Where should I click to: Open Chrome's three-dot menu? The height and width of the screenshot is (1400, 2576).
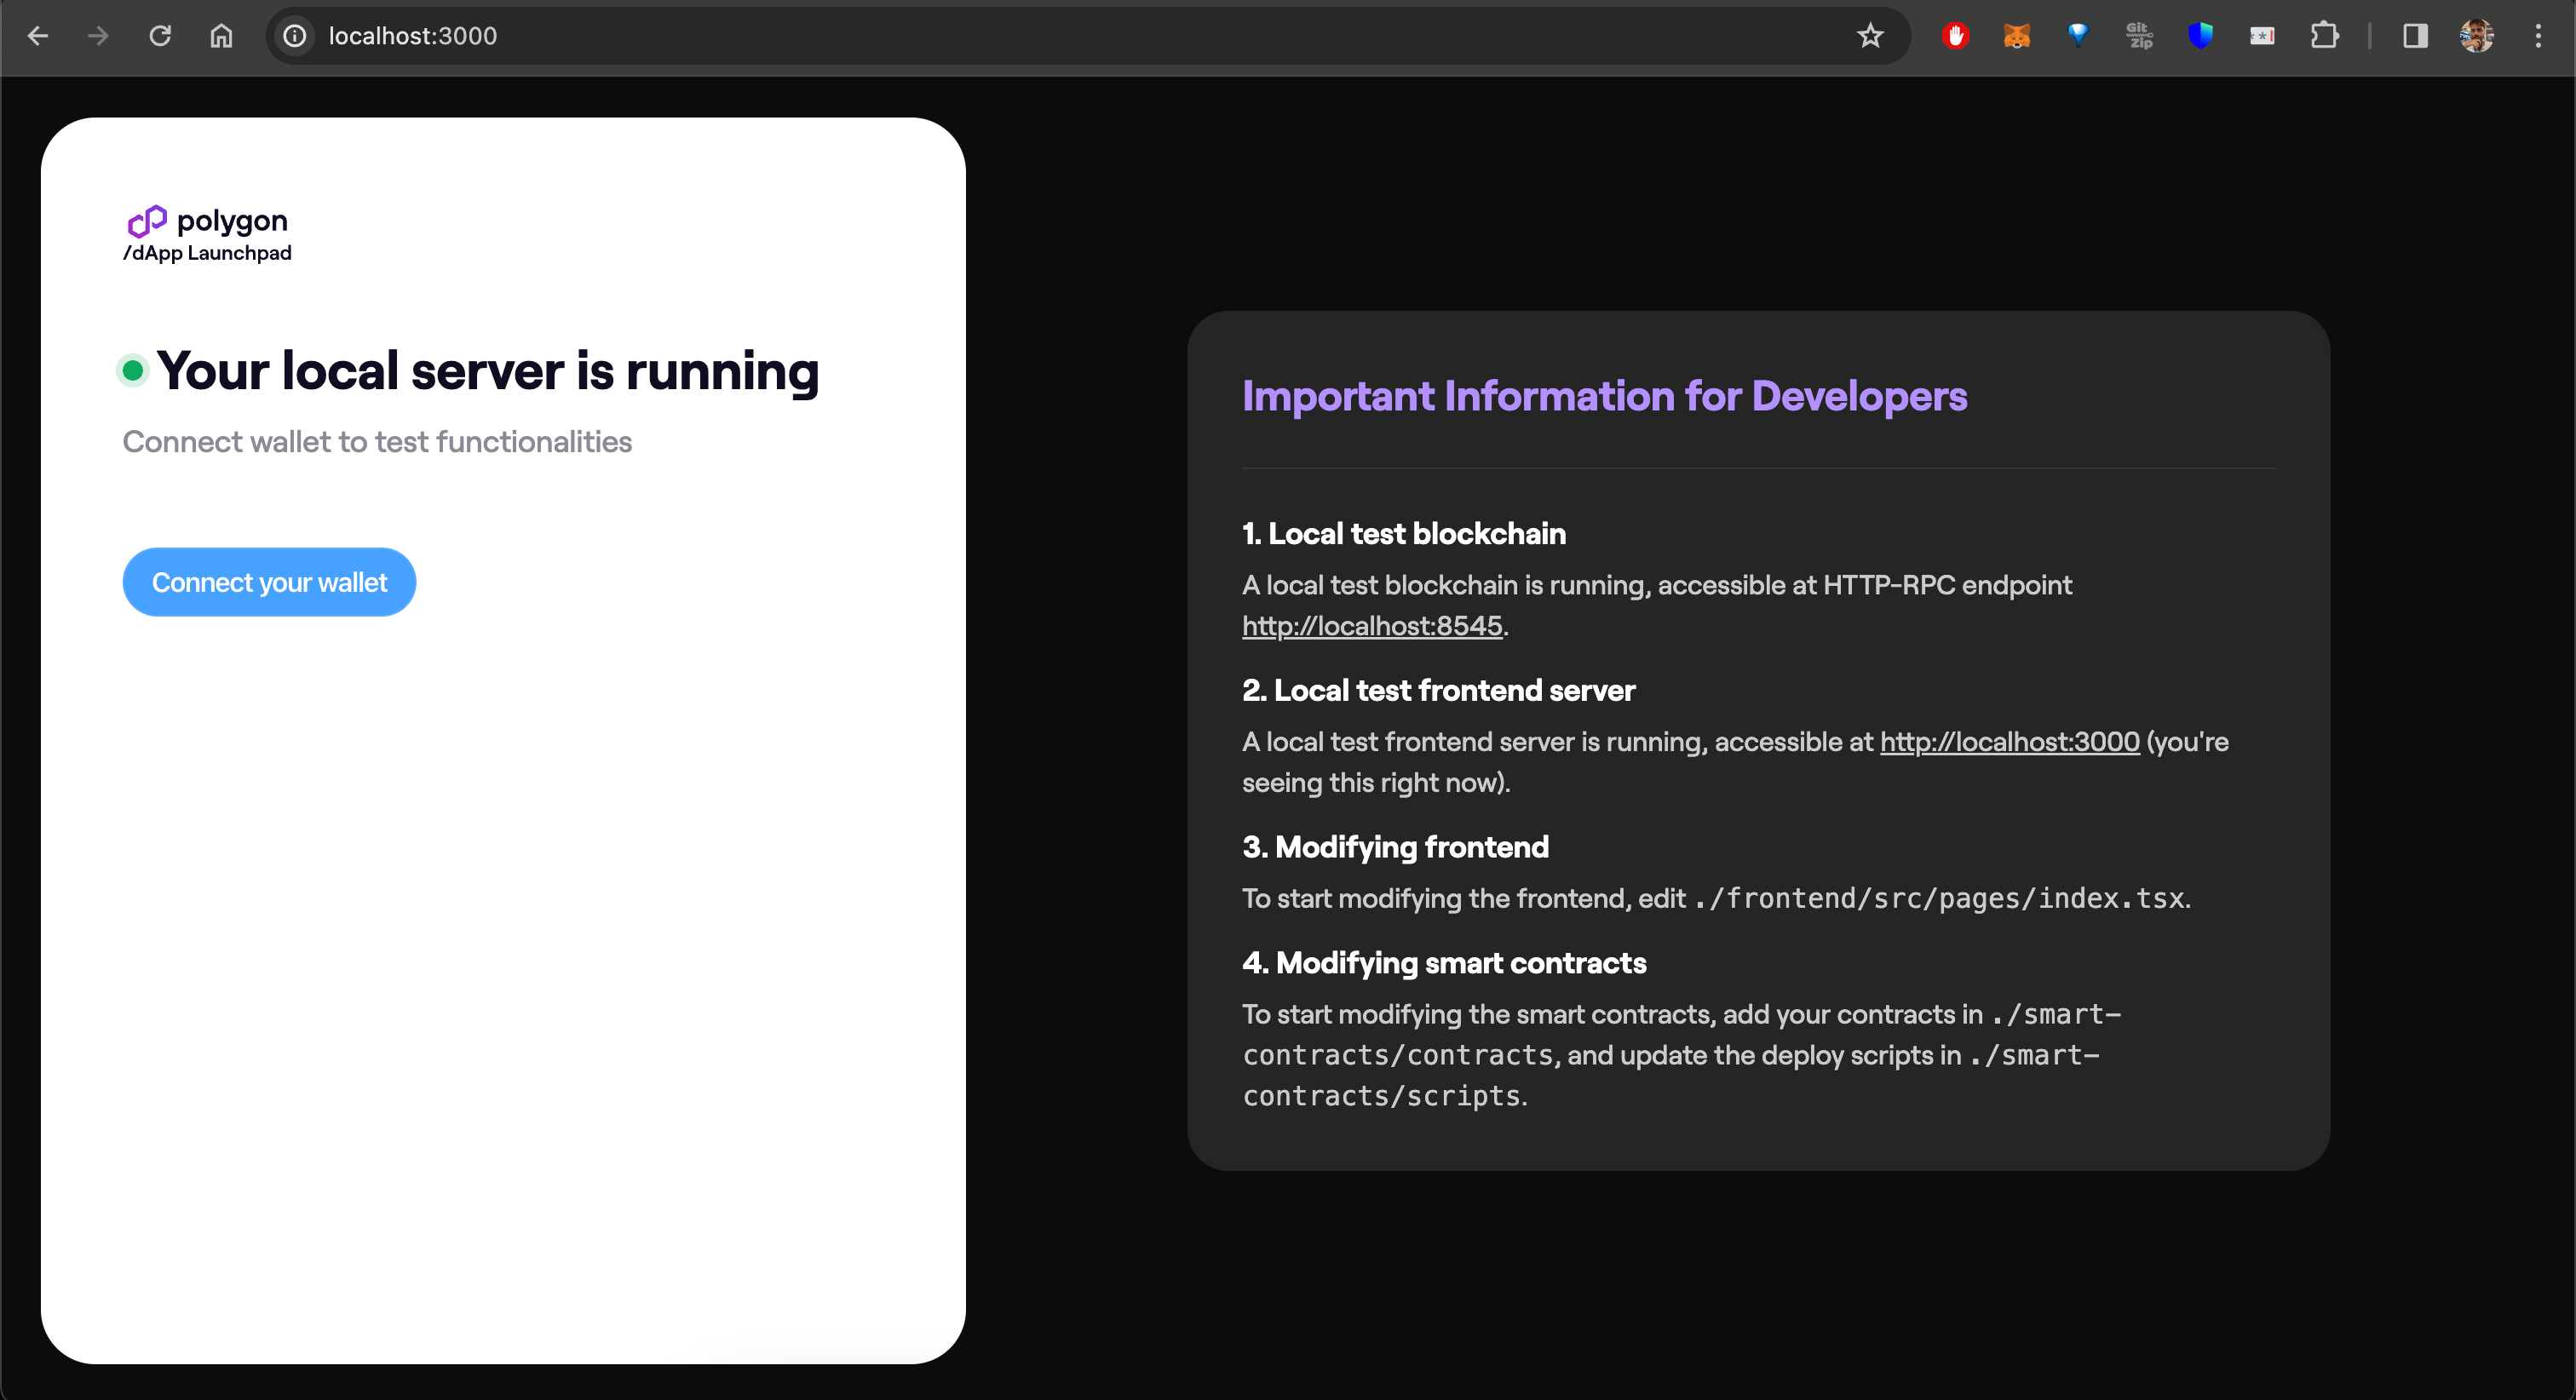tap(2538, 36)
